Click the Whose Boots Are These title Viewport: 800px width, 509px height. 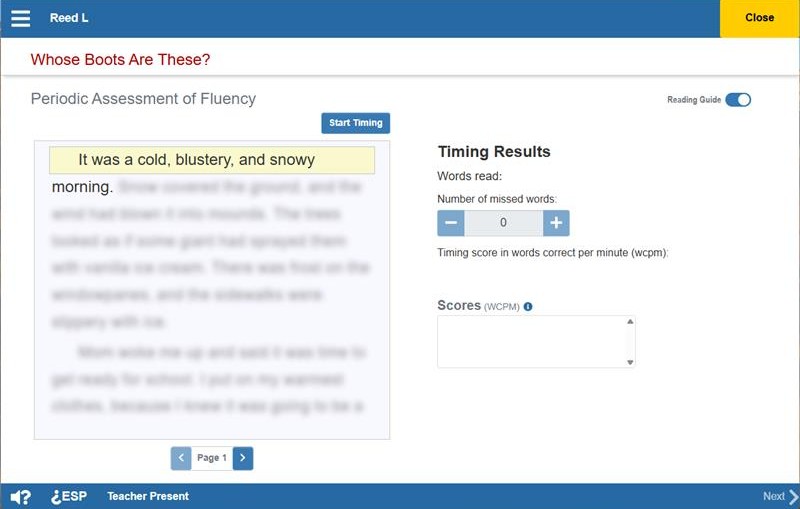click(x=120, y=60)
